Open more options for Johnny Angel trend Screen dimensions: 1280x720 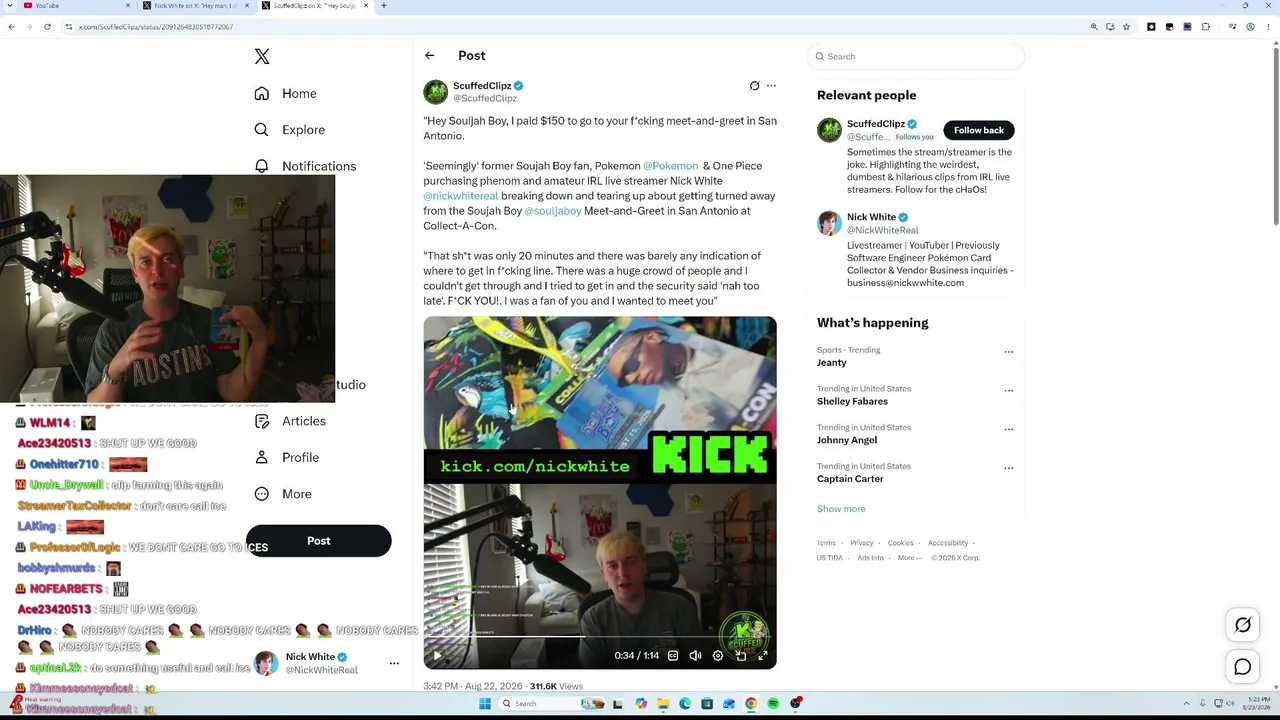(x=1008, y=430)
